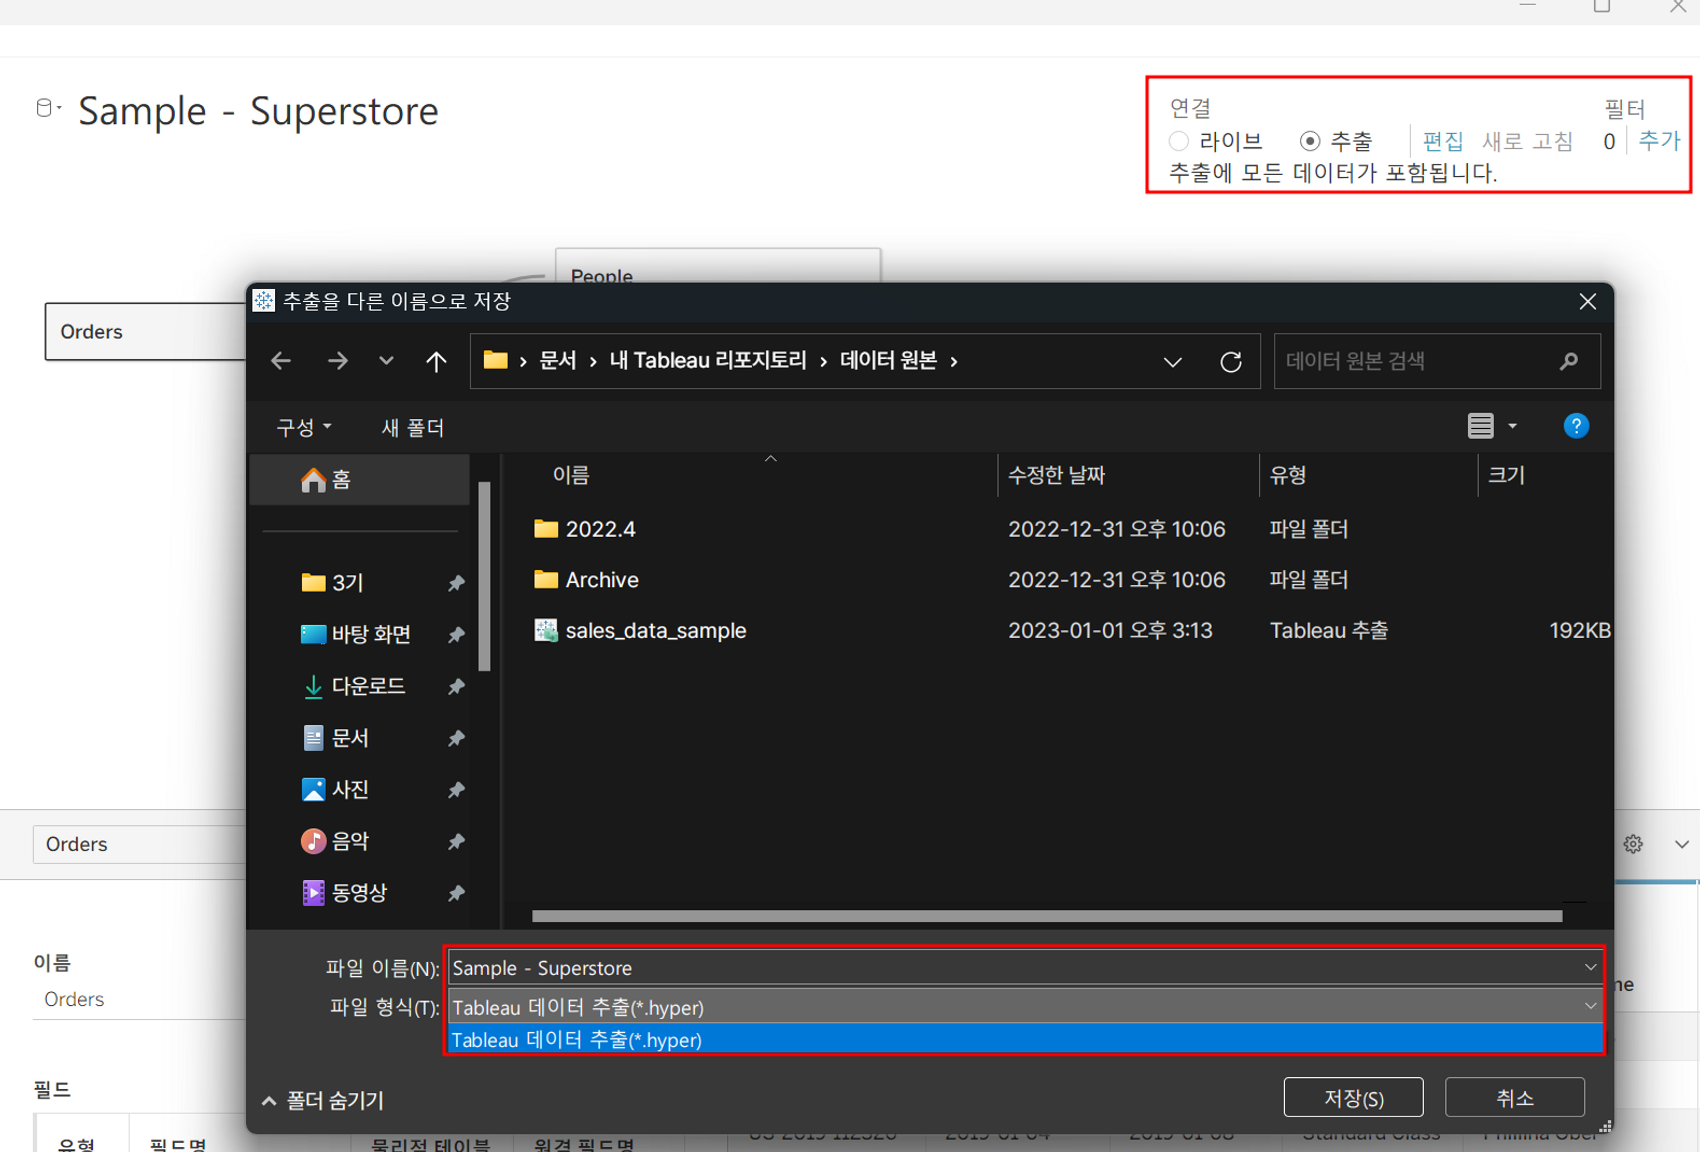Sort files by 수정한 날짜 column
This screenshot has width=1700, height=1152.
click(1056, 475)
